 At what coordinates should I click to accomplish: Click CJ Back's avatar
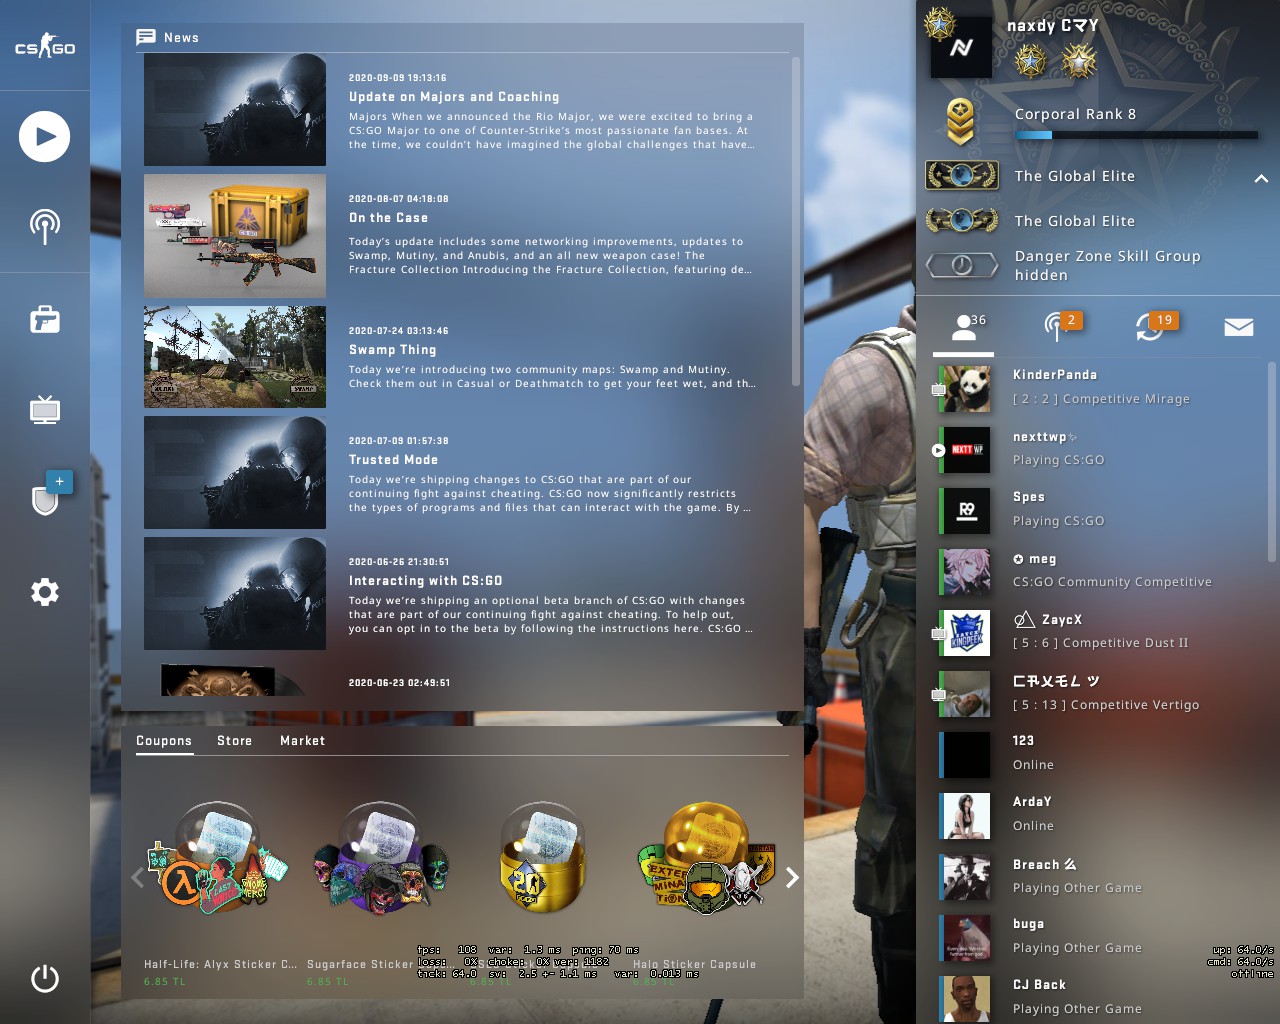967,999
